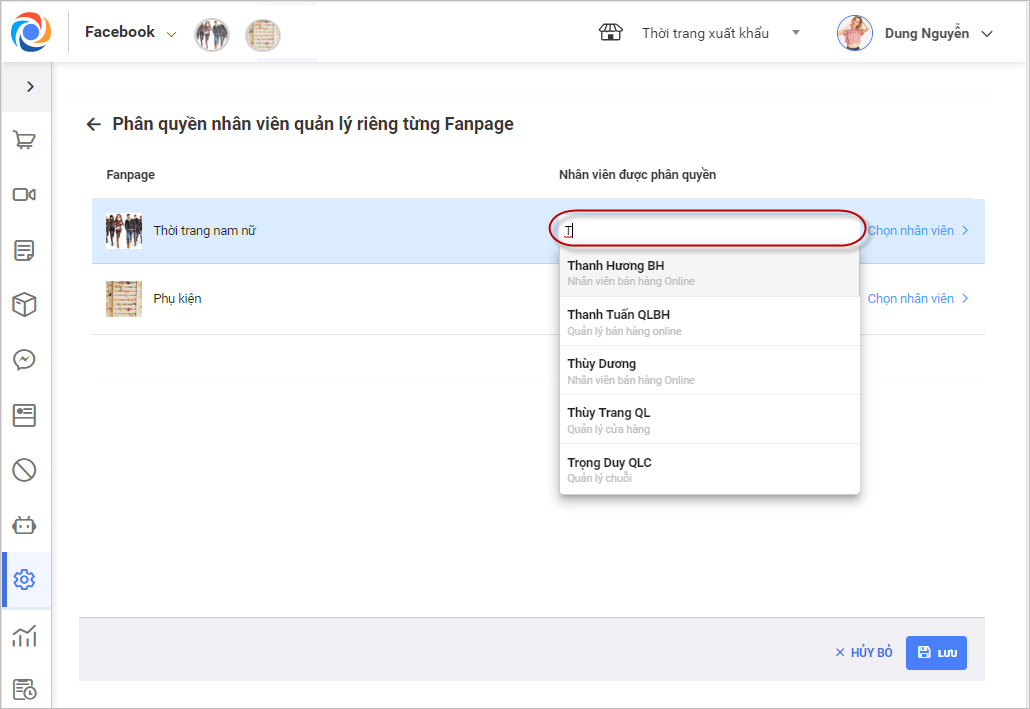1030x709 pixels.
Task: Open the chatbot sidebar icon
Action: point(25,525)
